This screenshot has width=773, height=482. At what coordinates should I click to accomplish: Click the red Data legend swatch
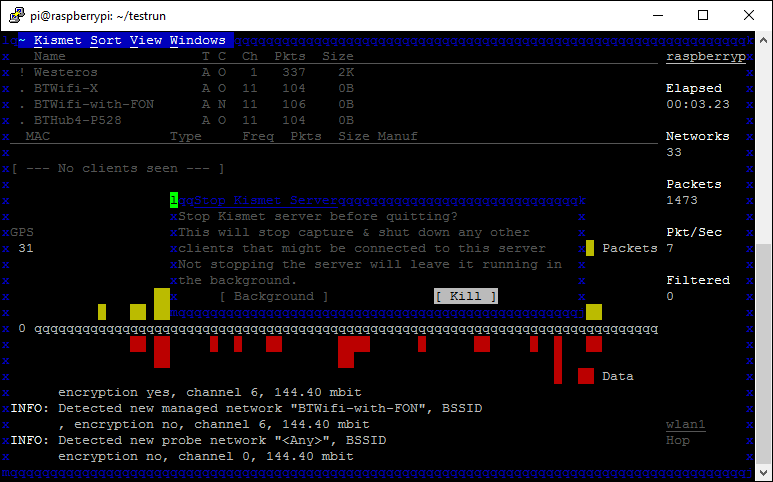click(586, 376)
